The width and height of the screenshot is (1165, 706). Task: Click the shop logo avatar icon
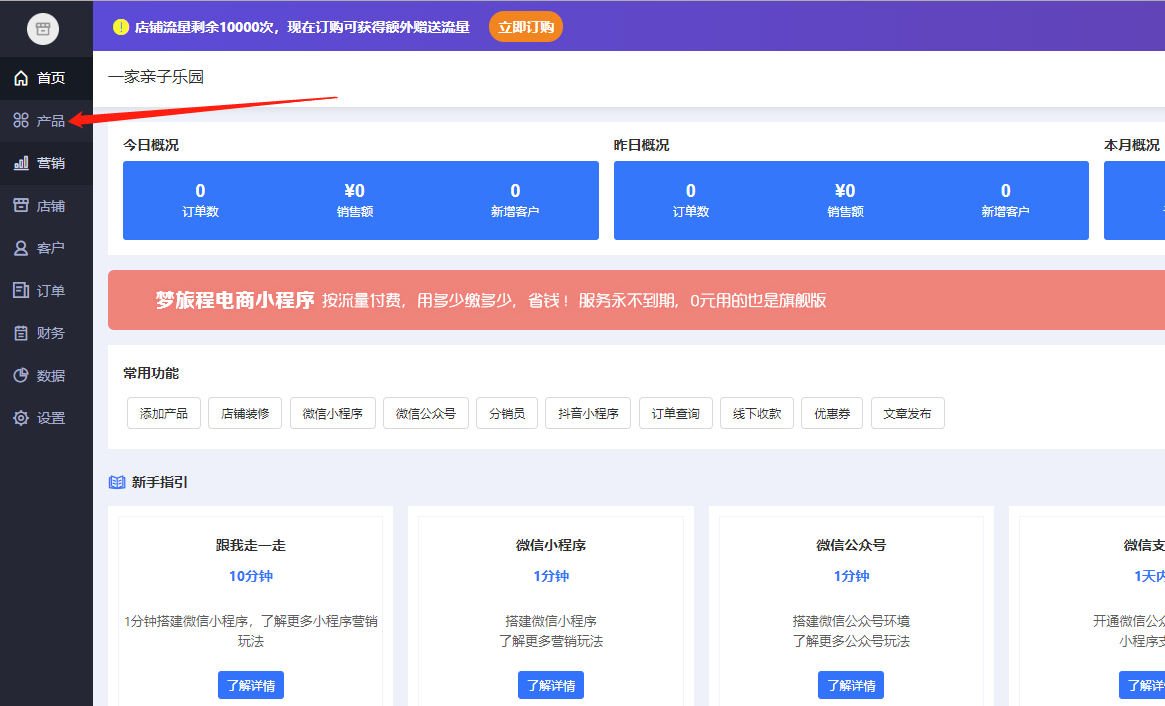click(43, 29)
